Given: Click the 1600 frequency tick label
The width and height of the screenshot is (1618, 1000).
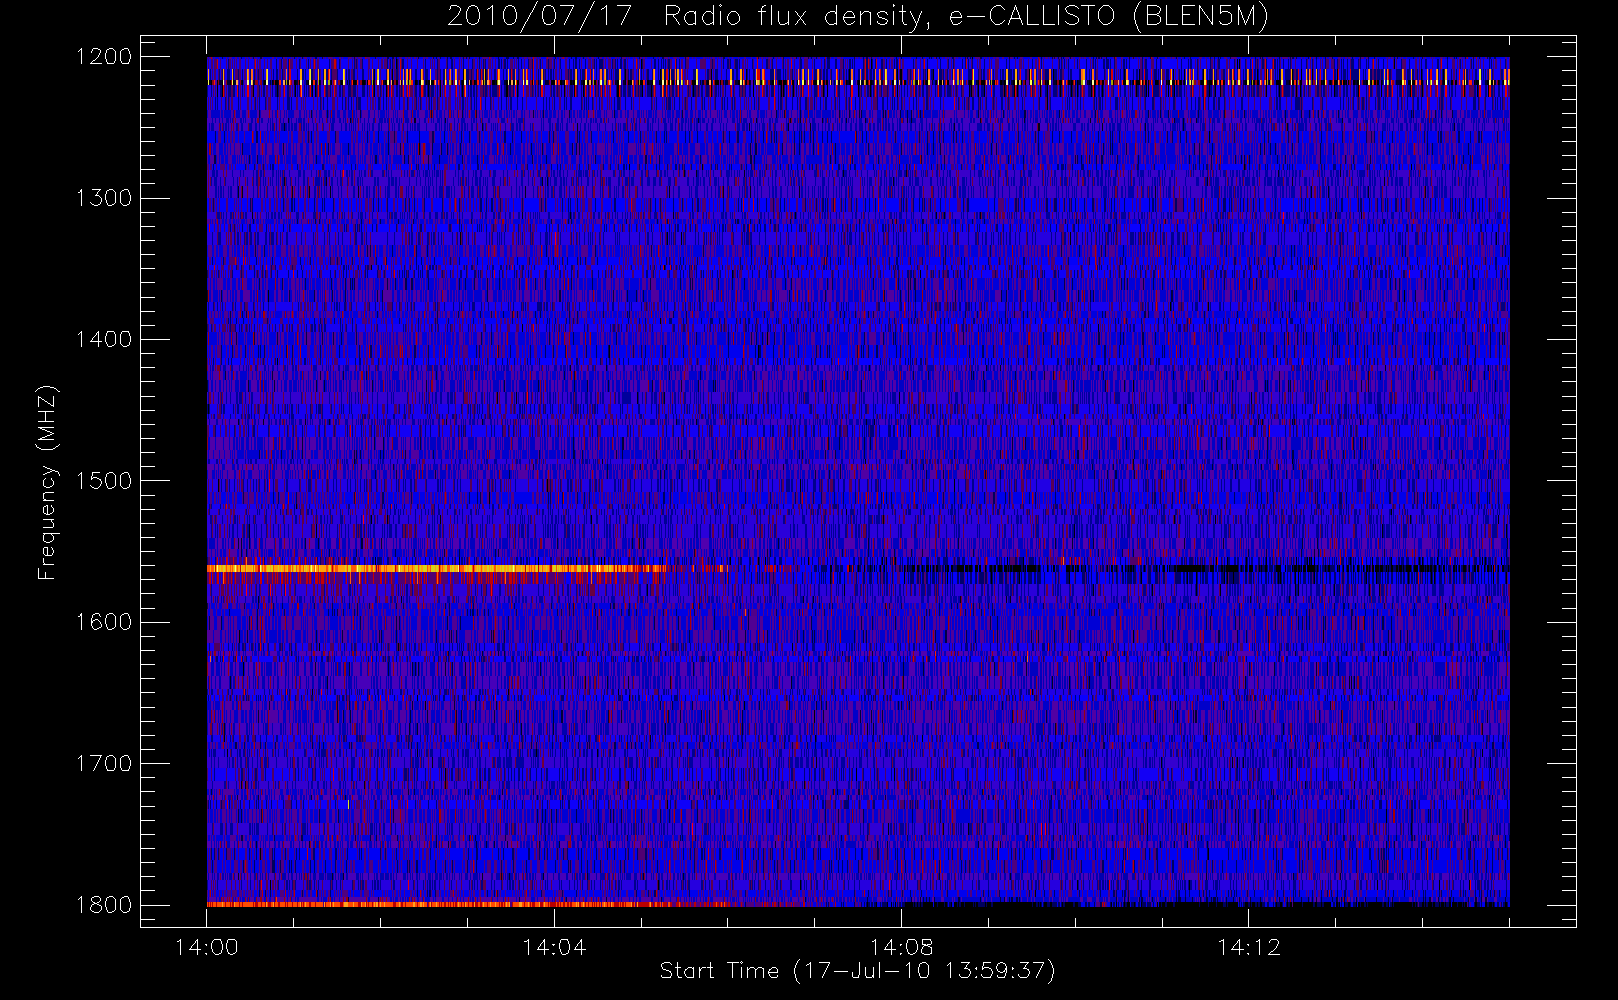Looking at the screenshot, I should point(104,622).
